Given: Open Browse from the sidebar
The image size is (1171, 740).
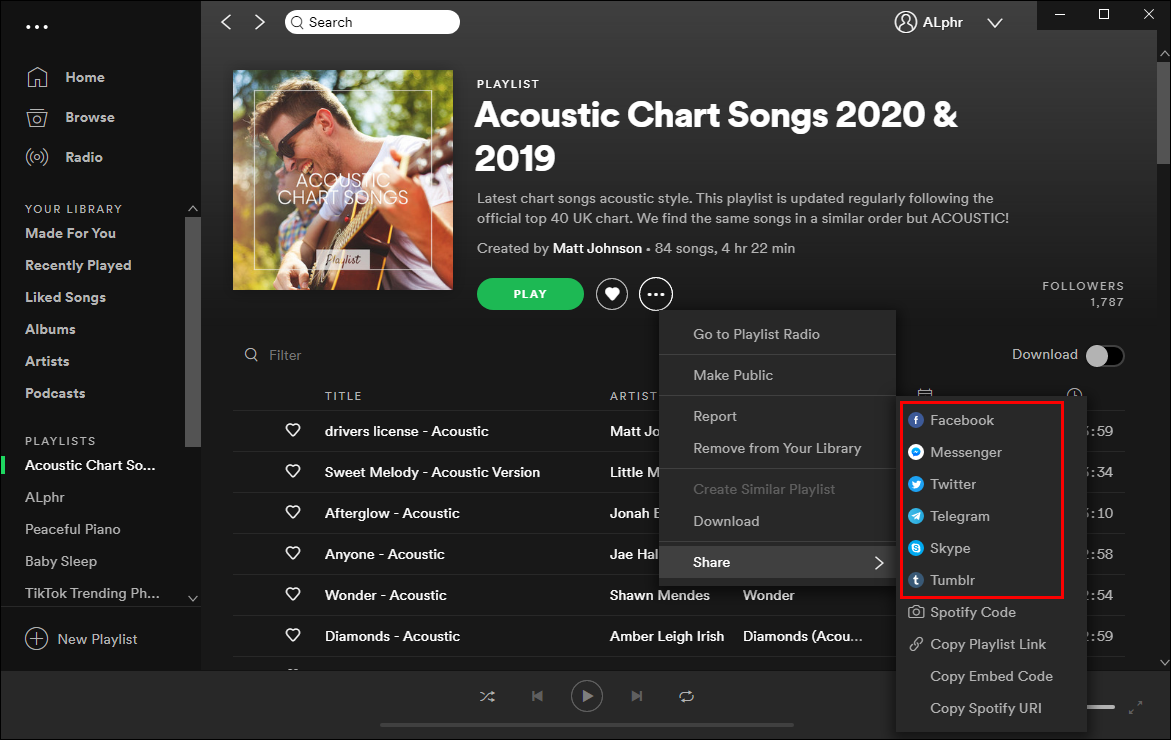Looking at the screenshot, I should pos(89,117).
